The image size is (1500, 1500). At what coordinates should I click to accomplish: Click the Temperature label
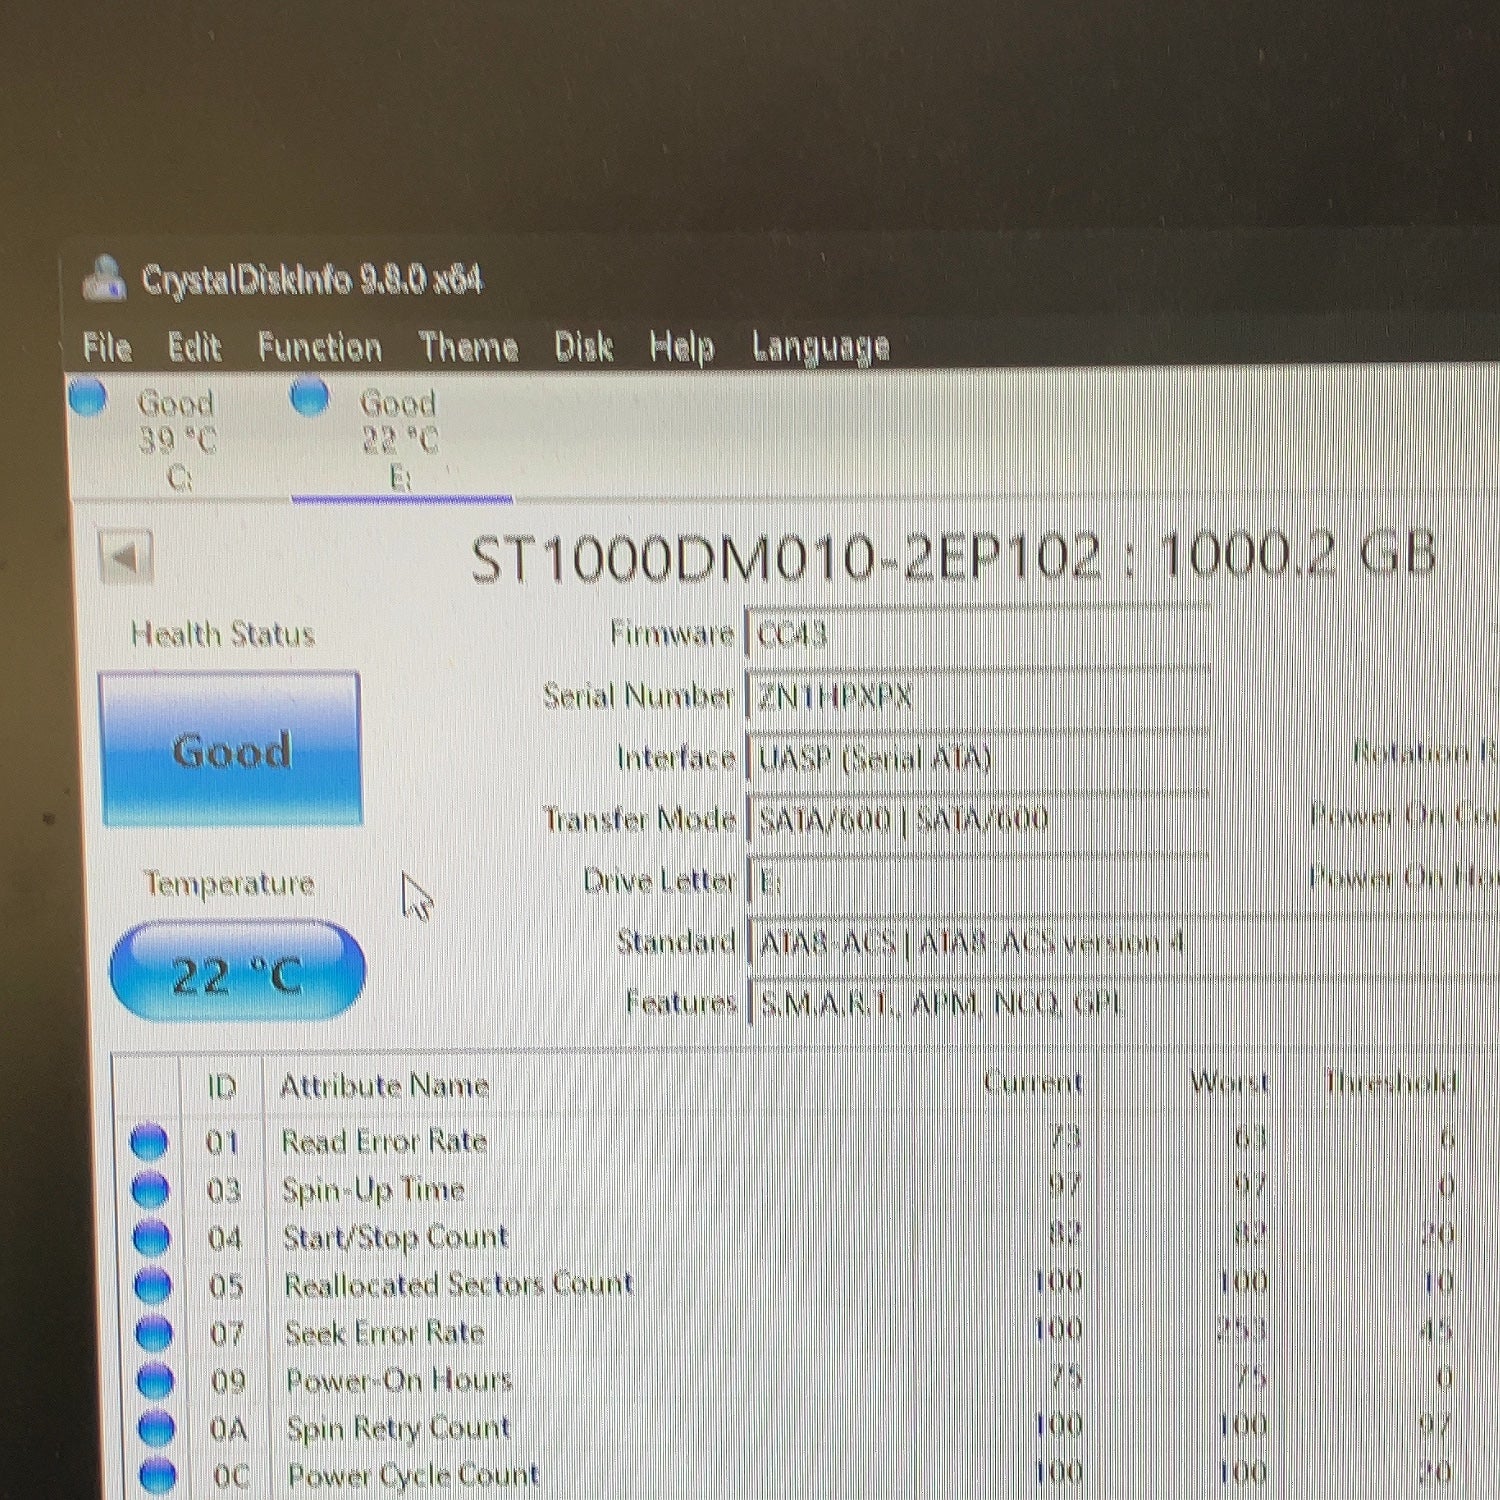tap(229, 883)
